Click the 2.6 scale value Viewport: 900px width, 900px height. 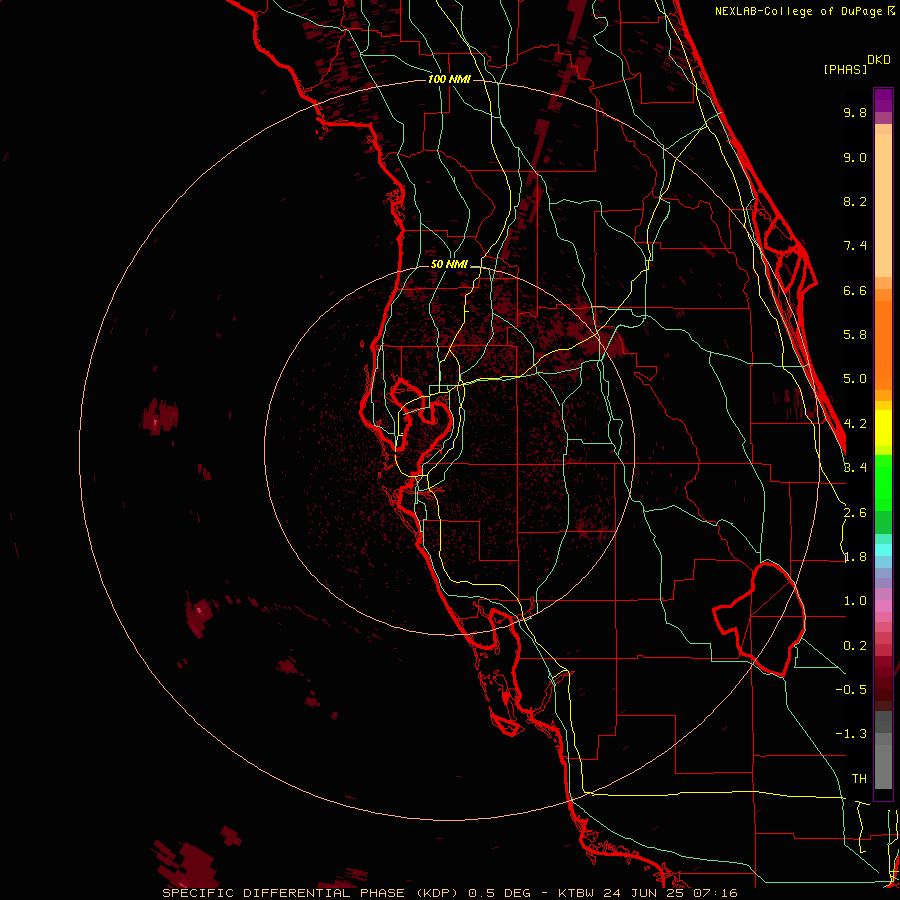(x=855, y=513)
